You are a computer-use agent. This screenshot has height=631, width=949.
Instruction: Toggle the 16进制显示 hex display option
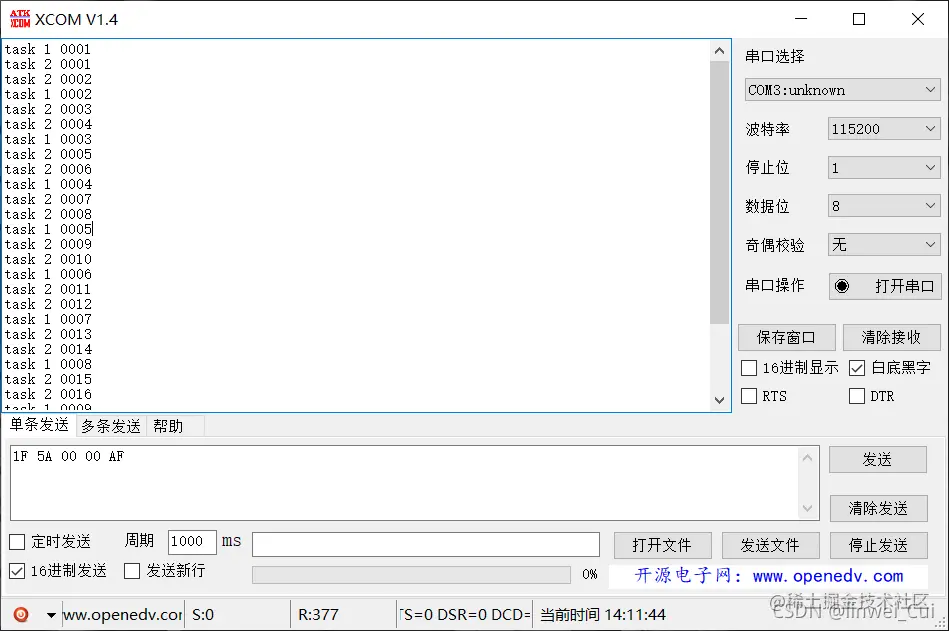point(748,368)
